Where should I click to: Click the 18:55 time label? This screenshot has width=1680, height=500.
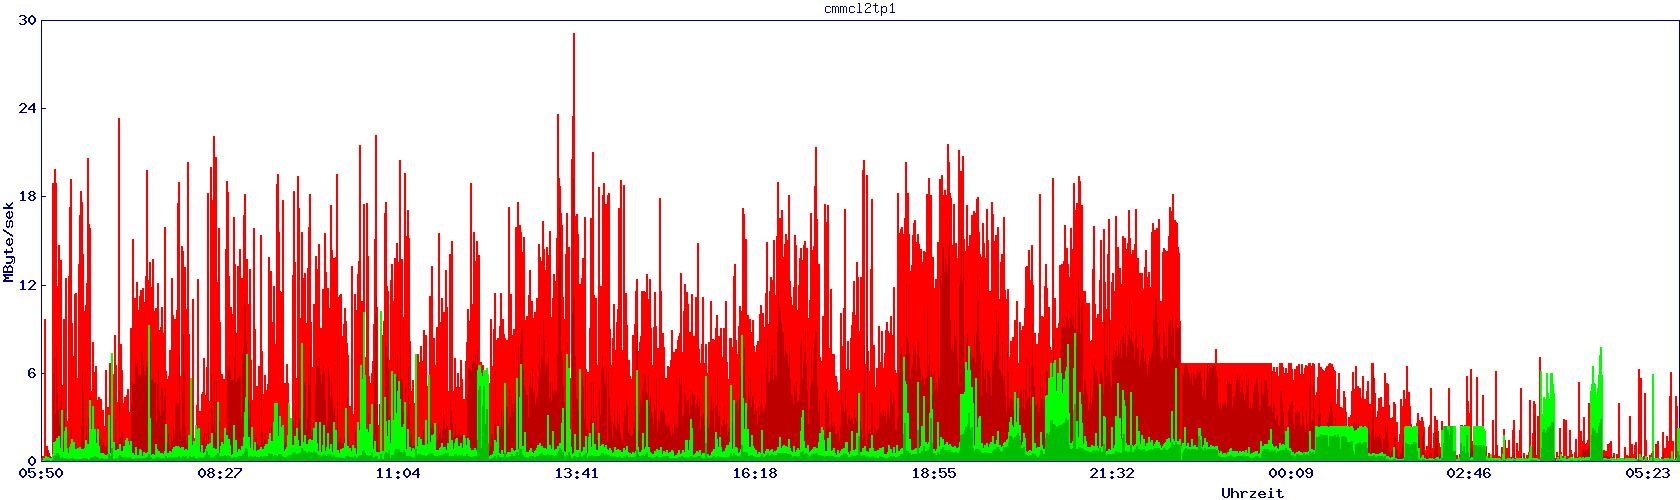click(934, 473)
